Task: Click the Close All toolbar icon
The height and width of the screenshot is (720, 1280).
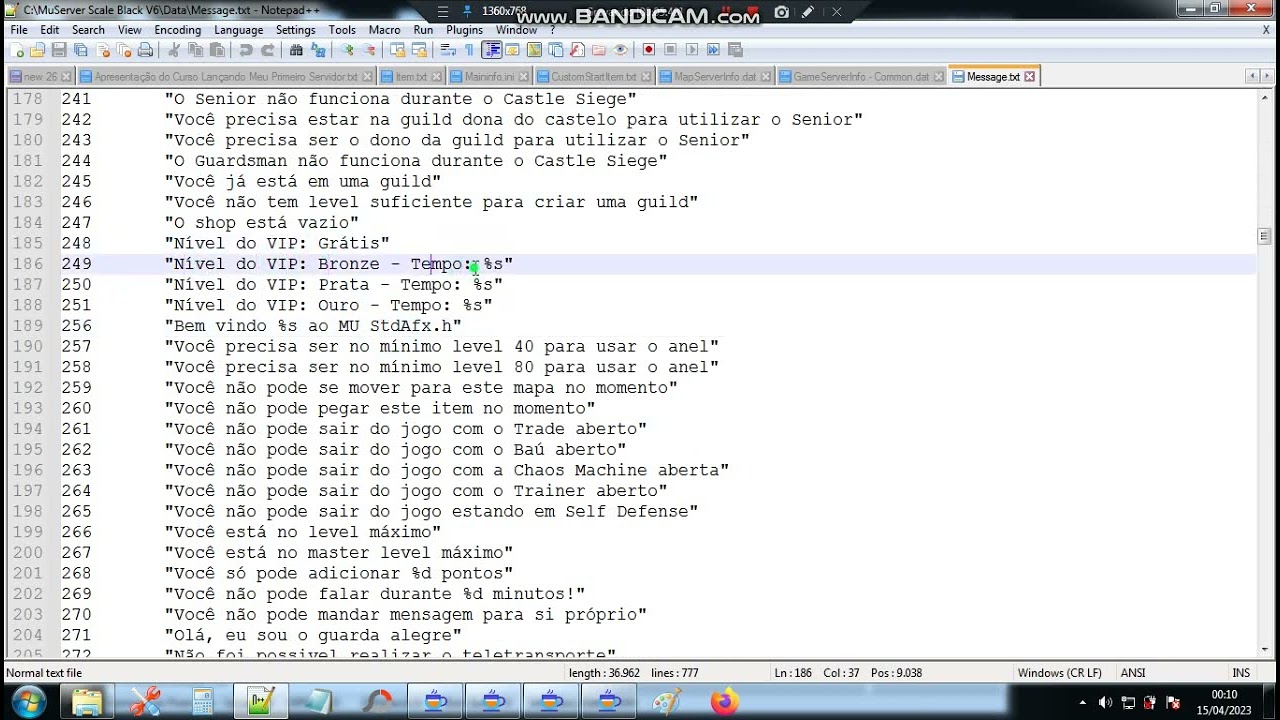Action: click(x=123, y=50)
